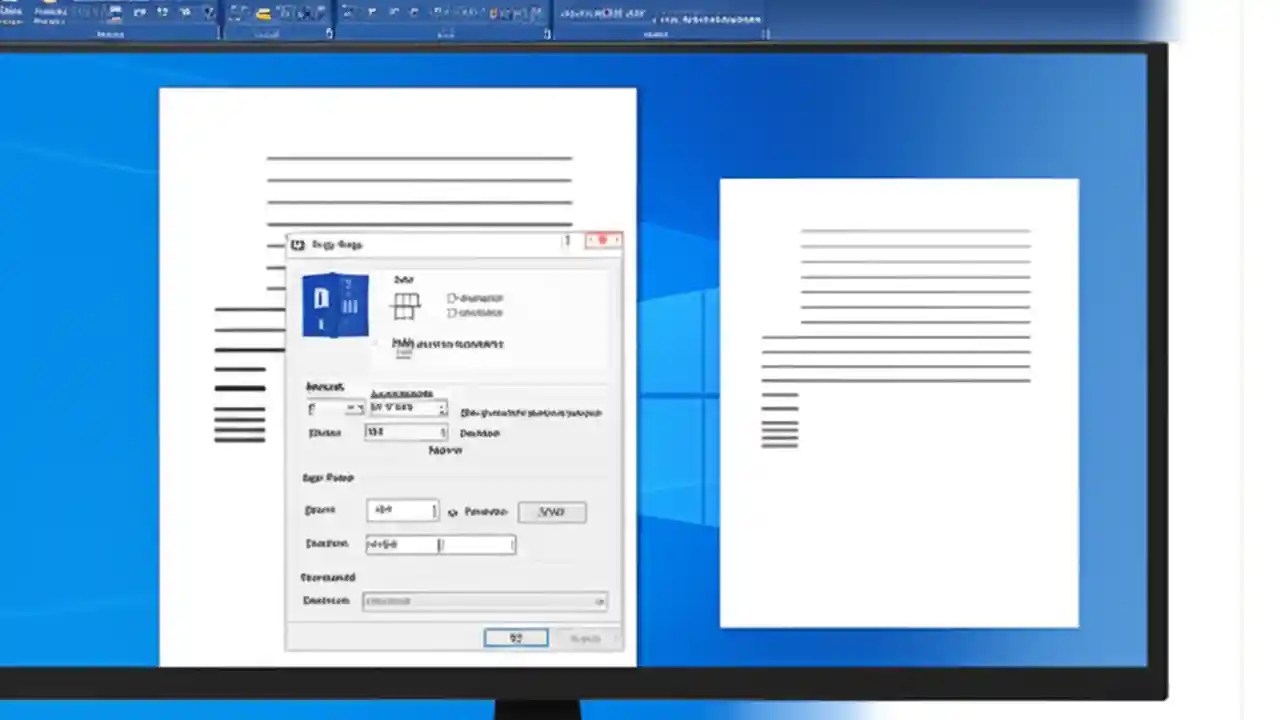Click the printer icon in the dialog
Image resolution: width=1280 pixels, height=720 pixels.
335,303
